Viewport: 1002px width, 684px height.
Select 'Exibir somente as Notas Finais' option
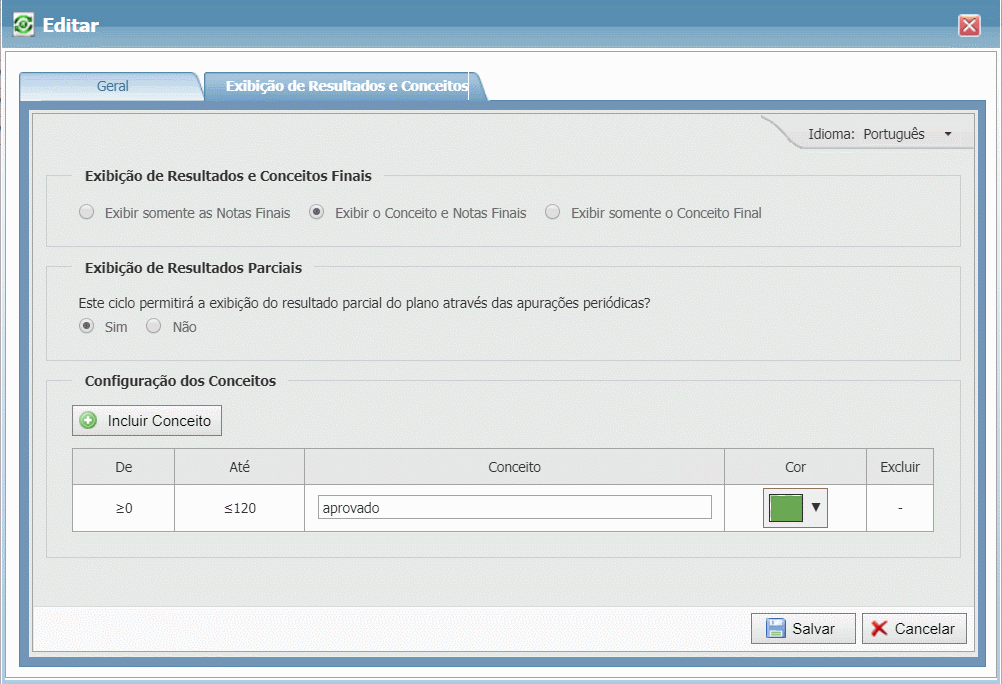click(87, 212)
